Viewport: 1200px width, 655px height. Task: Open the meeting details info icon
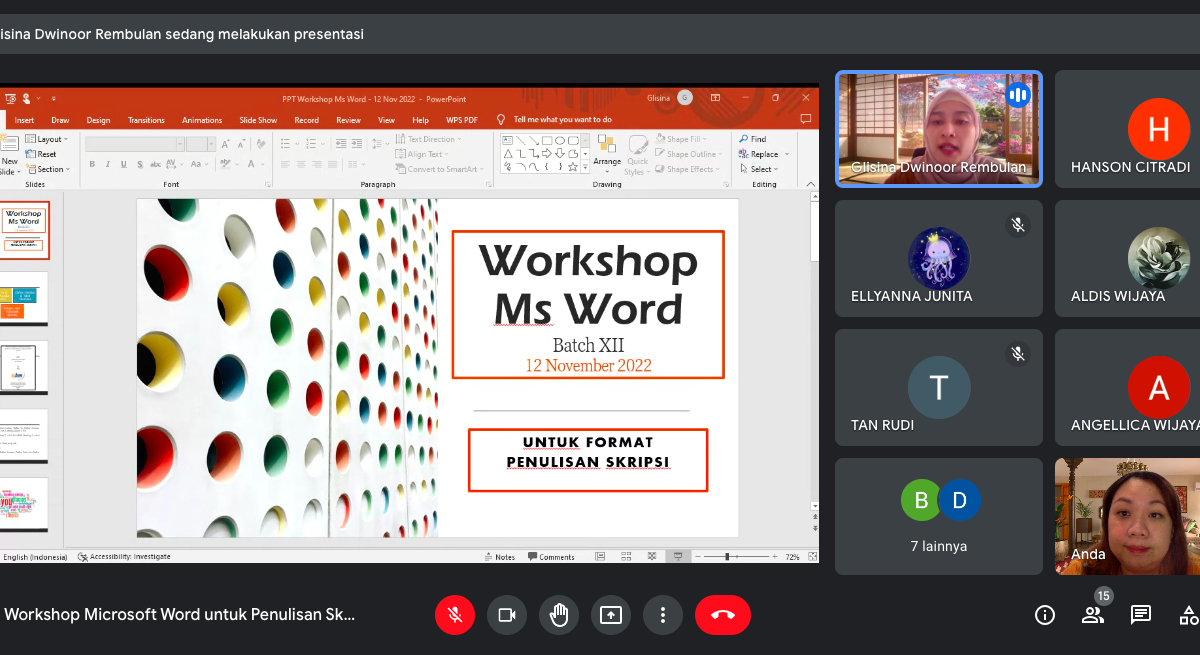(x=1045, y=615)
